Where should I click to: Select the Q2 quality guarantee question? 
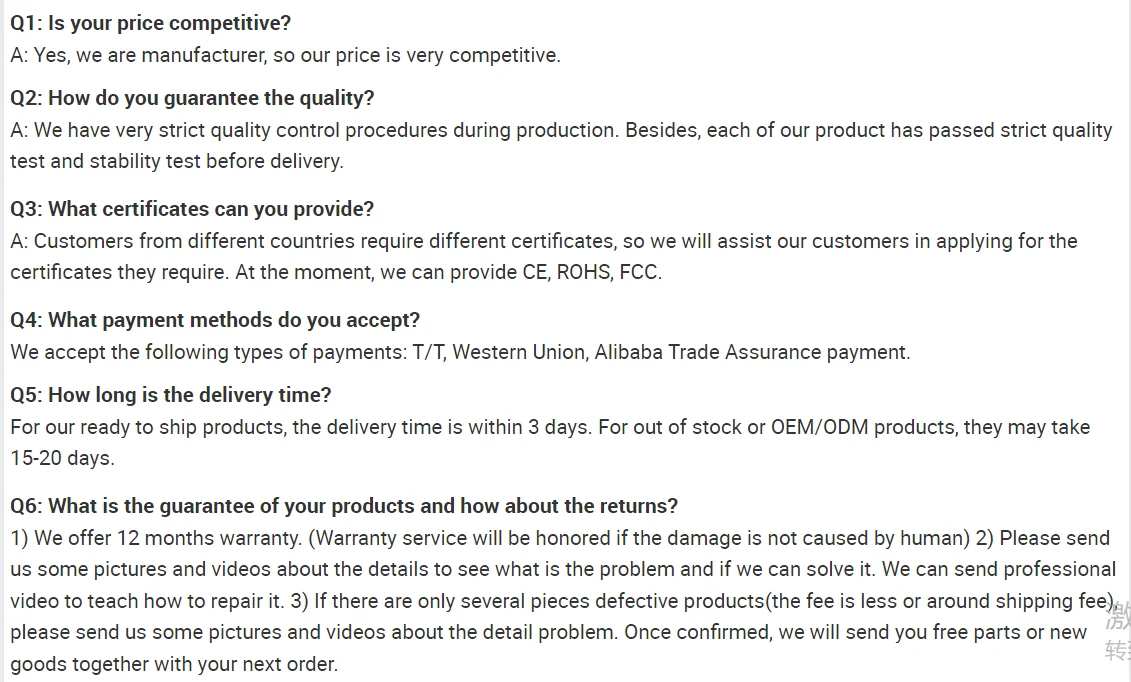(192, 98)
